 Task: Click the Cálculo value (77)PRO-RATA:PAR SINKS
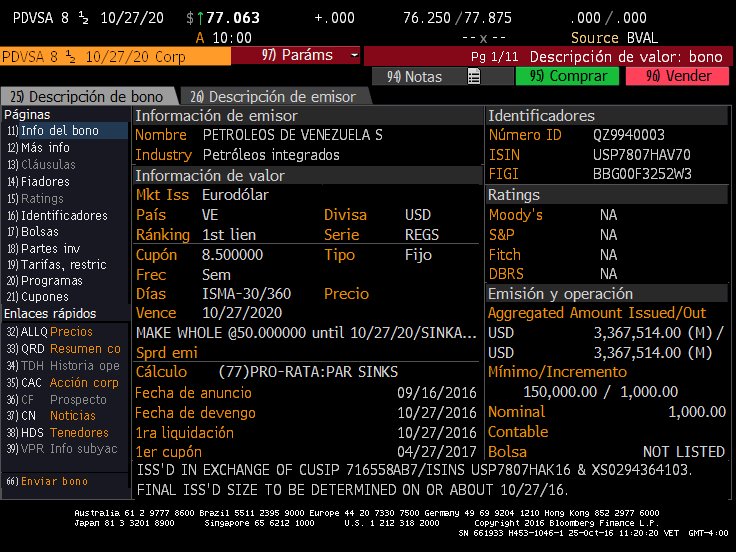click(x=308, y=372)
